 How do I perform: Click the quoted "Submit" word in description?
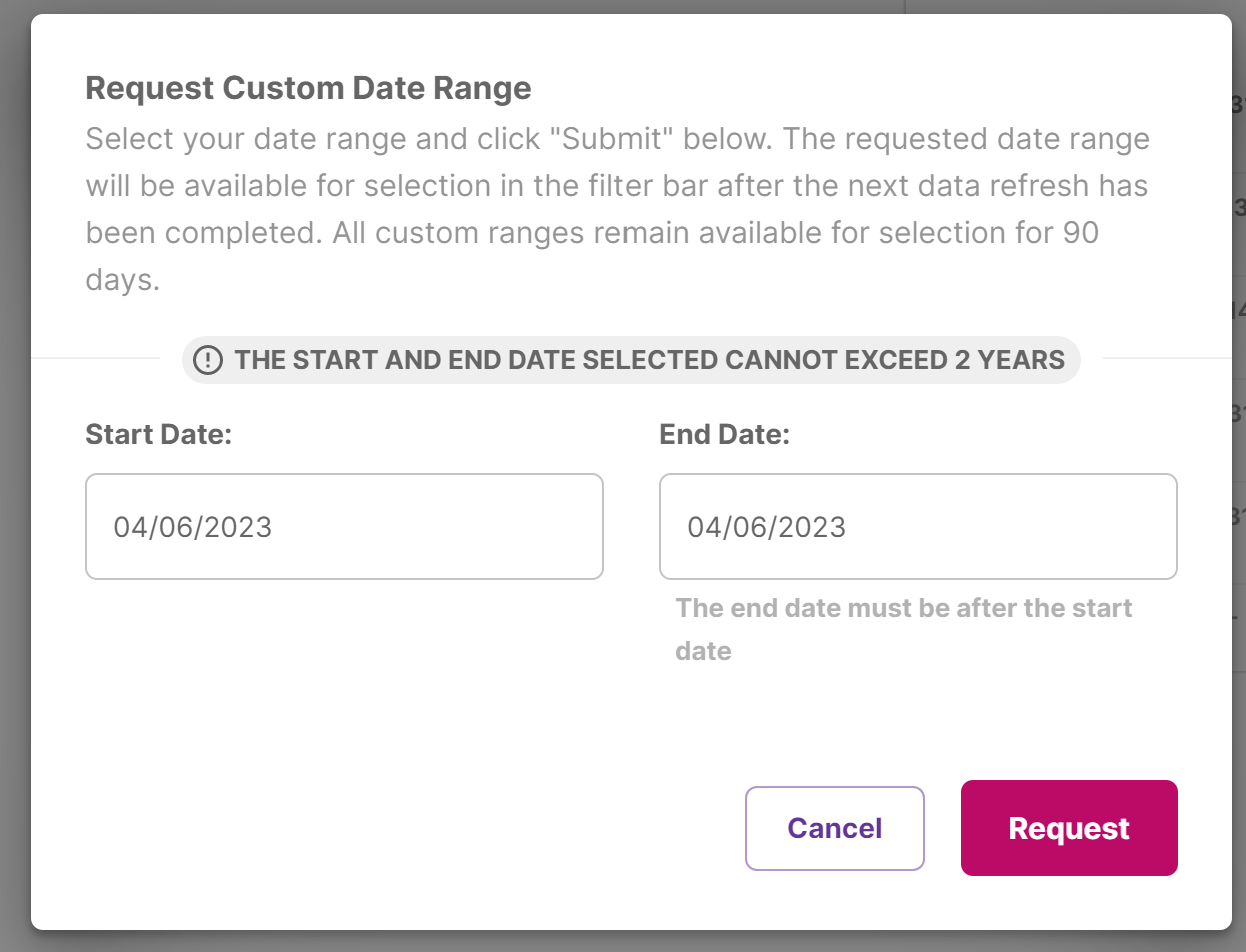(614, 139)
